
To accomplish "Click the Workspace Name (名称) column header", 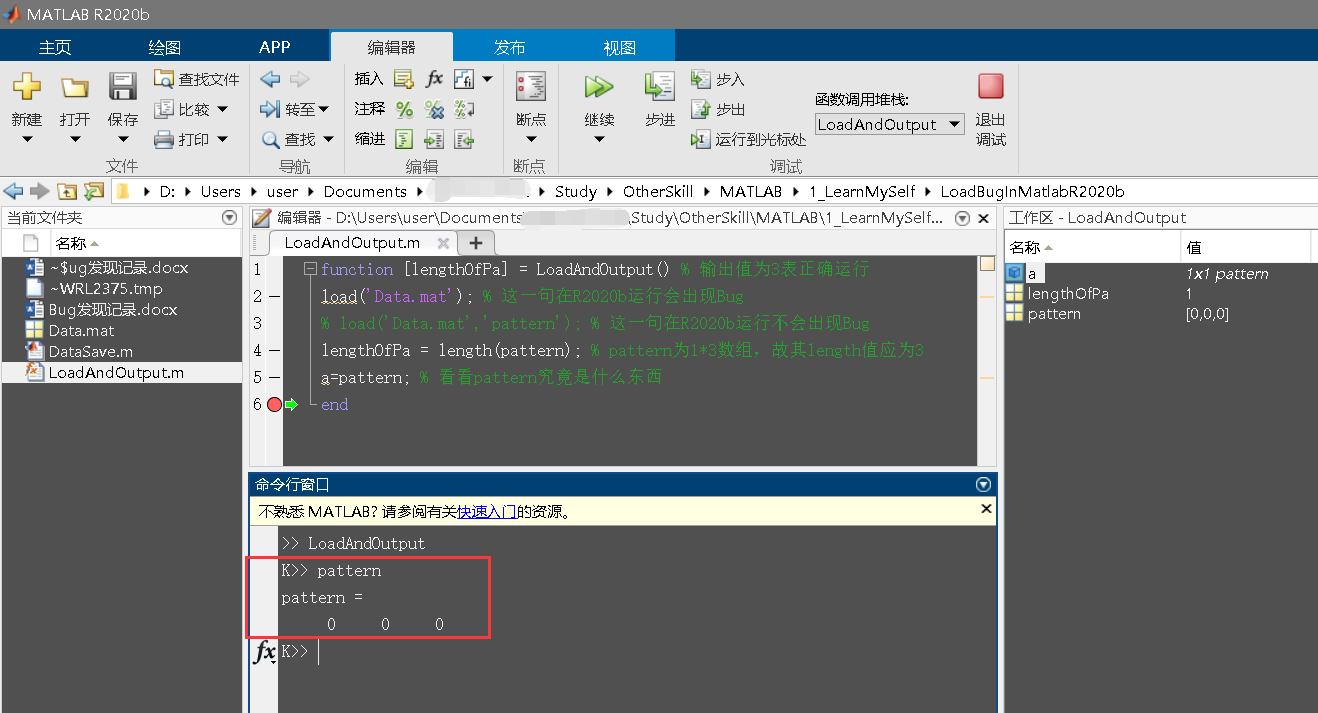I will point(1092,247).
